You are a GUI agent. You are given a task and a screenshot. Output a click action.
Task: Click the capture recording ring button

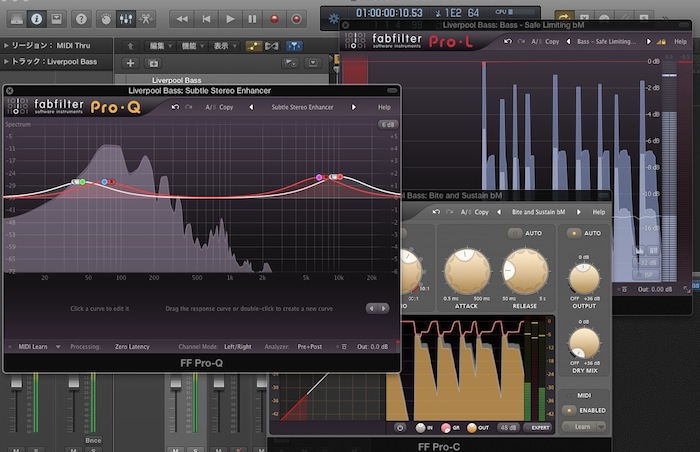click(x=296, y=19)
